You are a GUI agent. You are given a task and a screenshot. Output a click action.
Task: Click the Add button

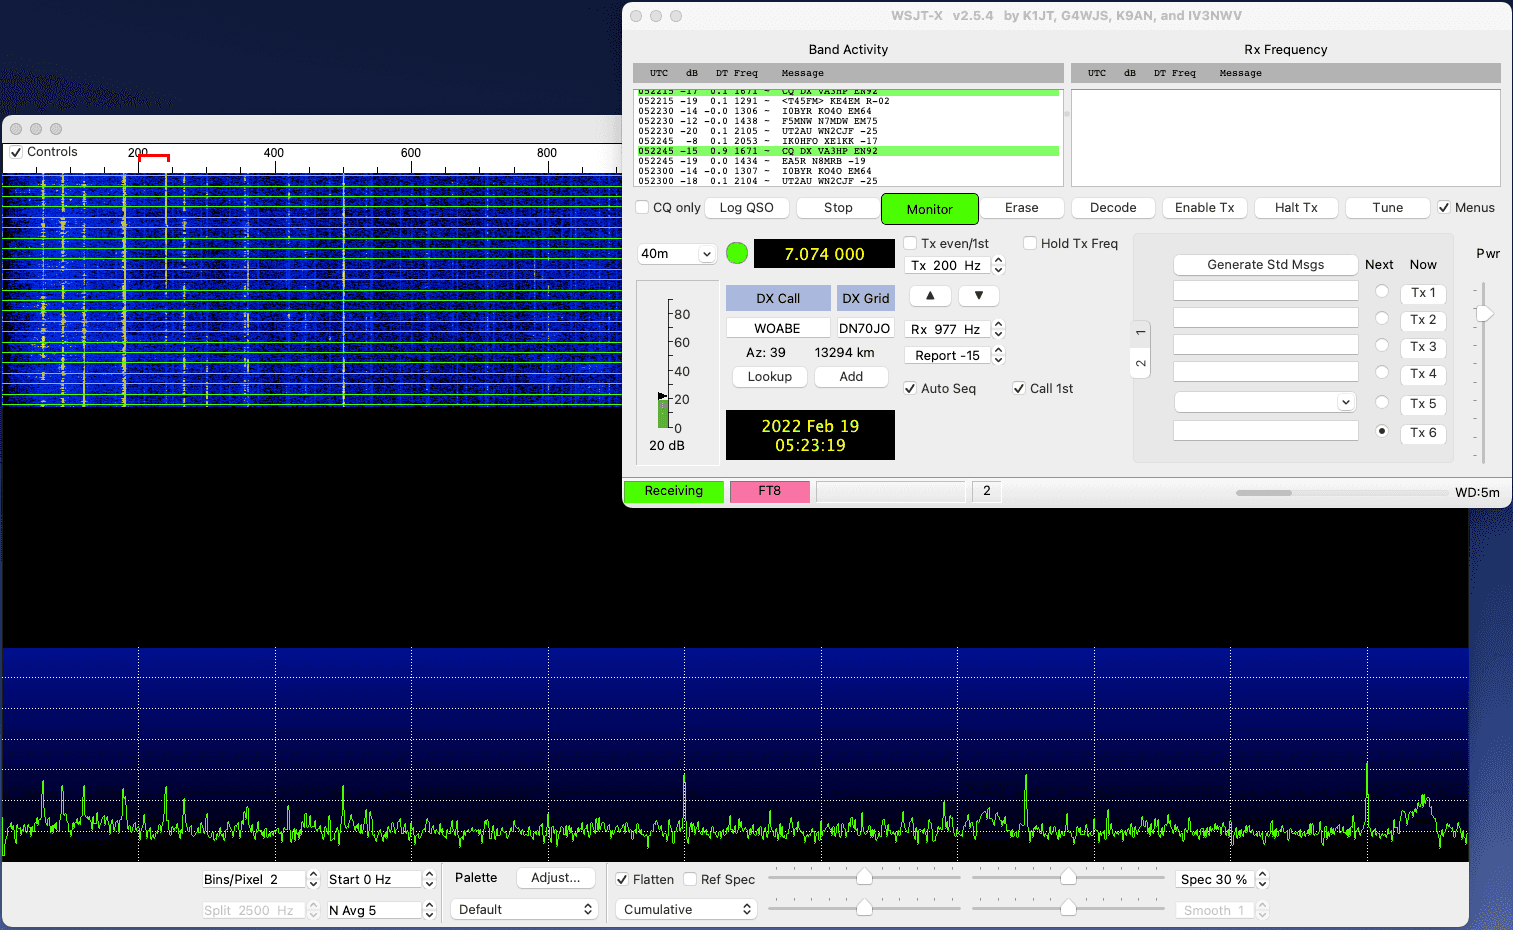pos(851,377)
